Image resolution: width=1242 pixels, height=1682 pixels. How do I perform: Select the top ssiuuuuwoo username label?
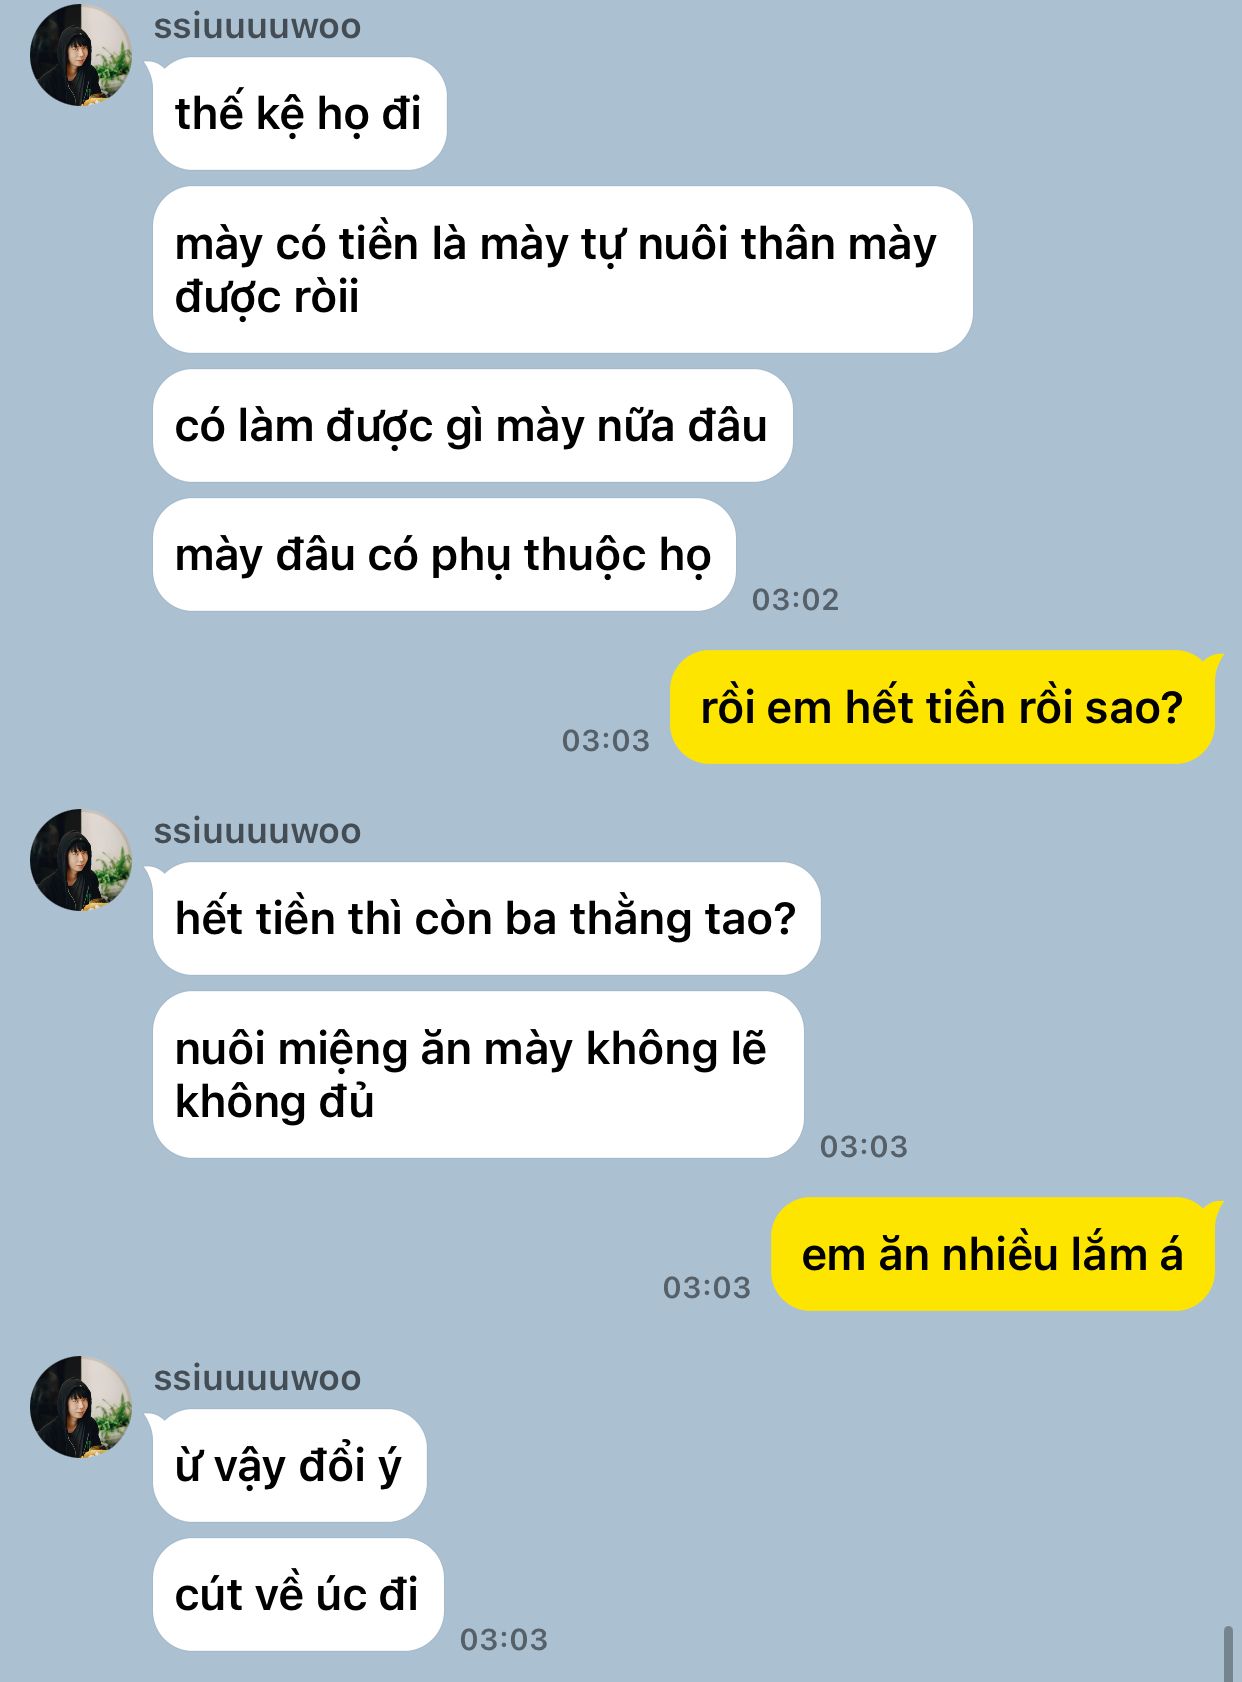257,26
